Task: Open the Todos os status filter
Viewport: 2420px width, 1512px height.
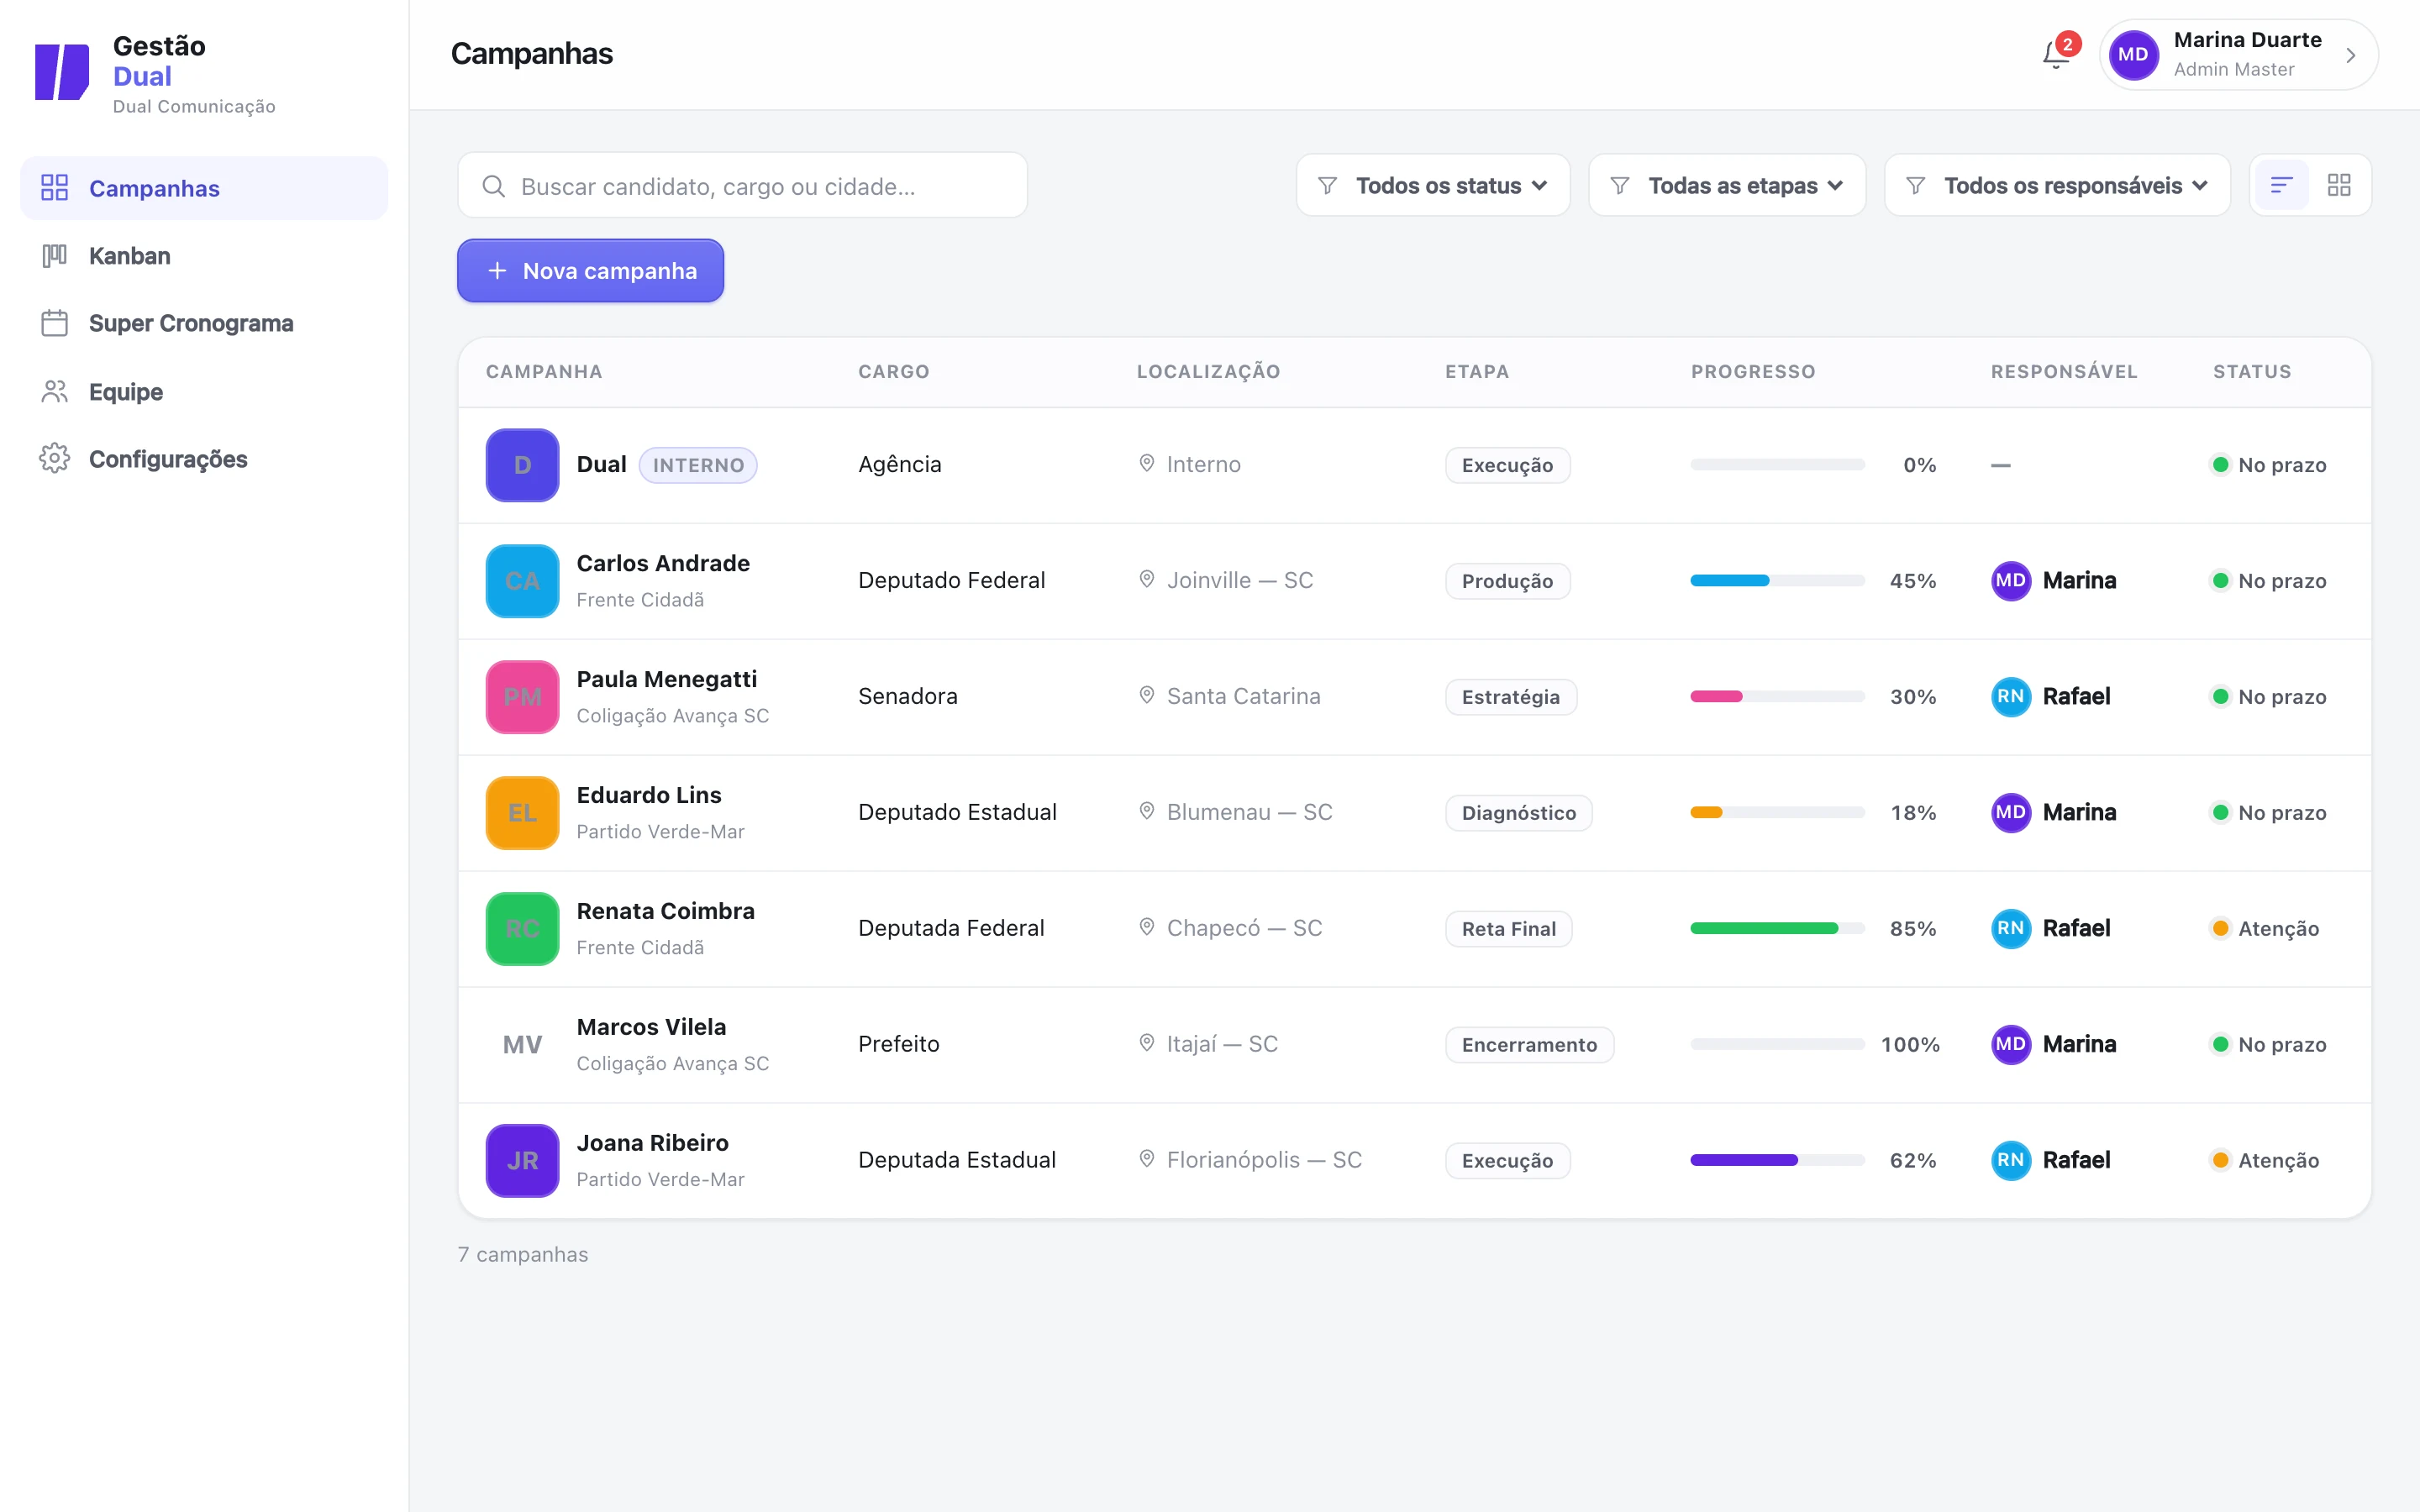Action: 1433,185
